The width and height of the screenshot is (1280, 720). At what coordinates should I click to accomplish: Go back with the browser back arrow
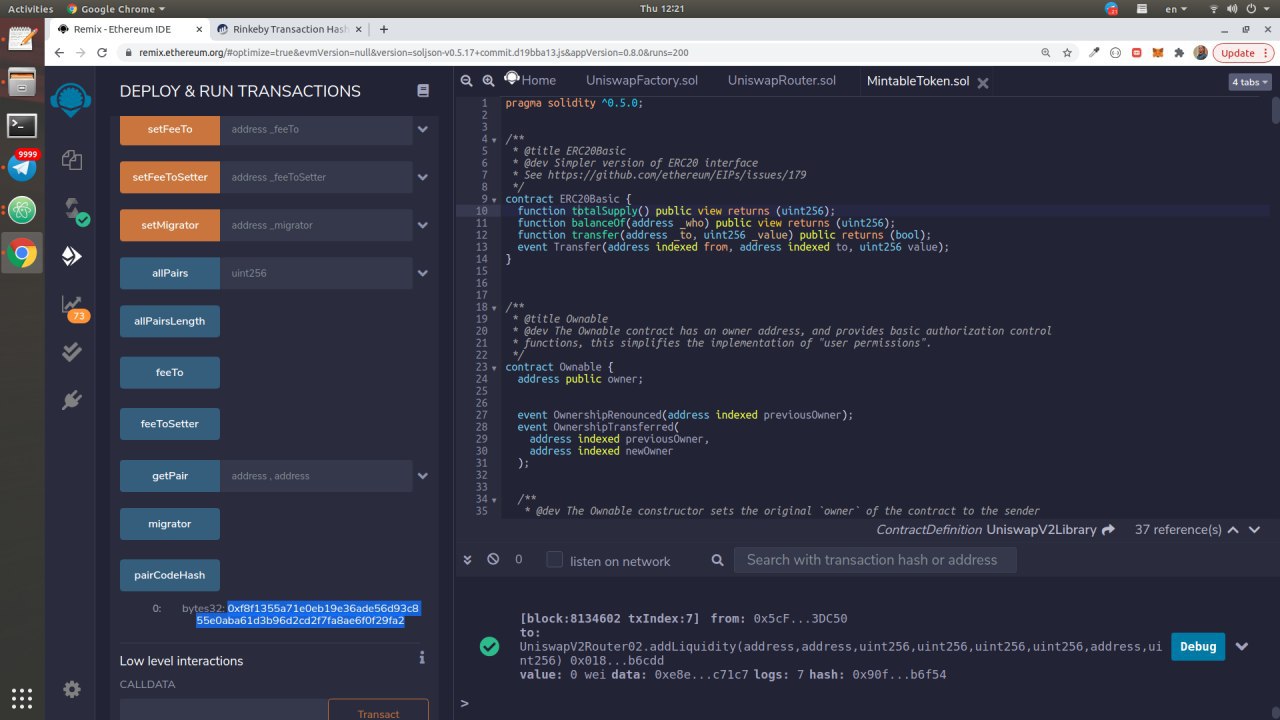pyautogui.click(x=60, y=53)
